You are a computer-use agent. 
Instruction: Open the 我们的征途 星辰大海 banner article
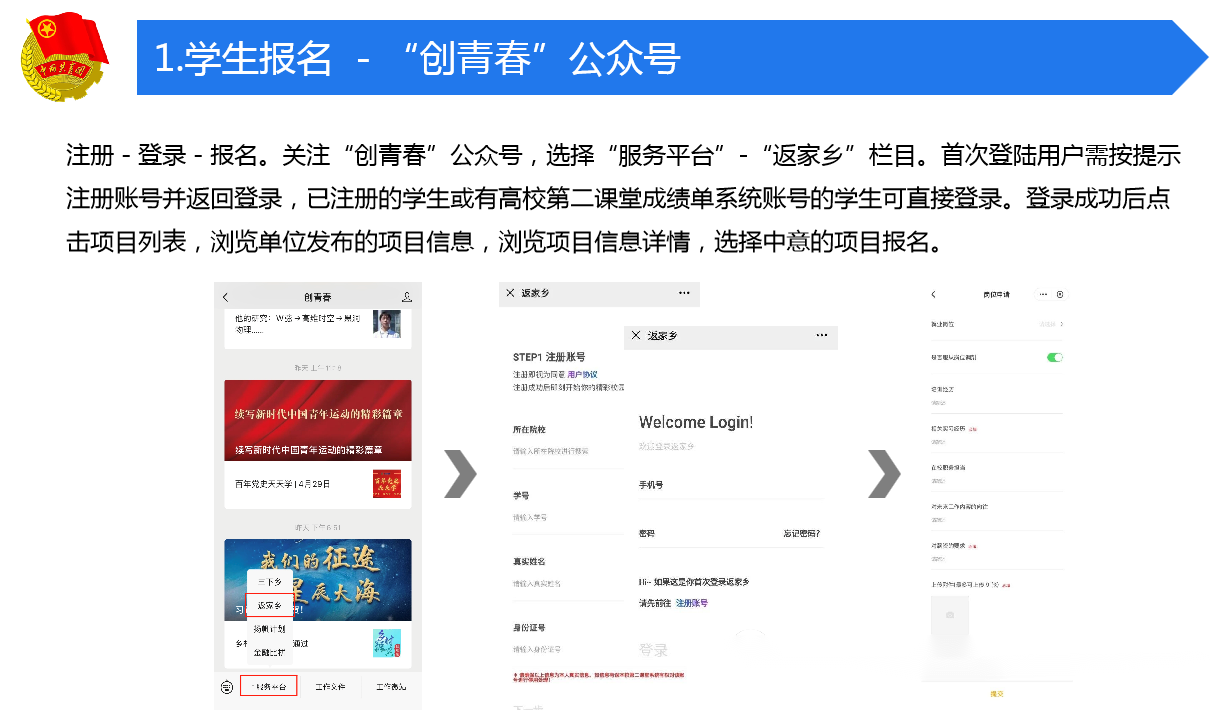[x=318, y=580]
